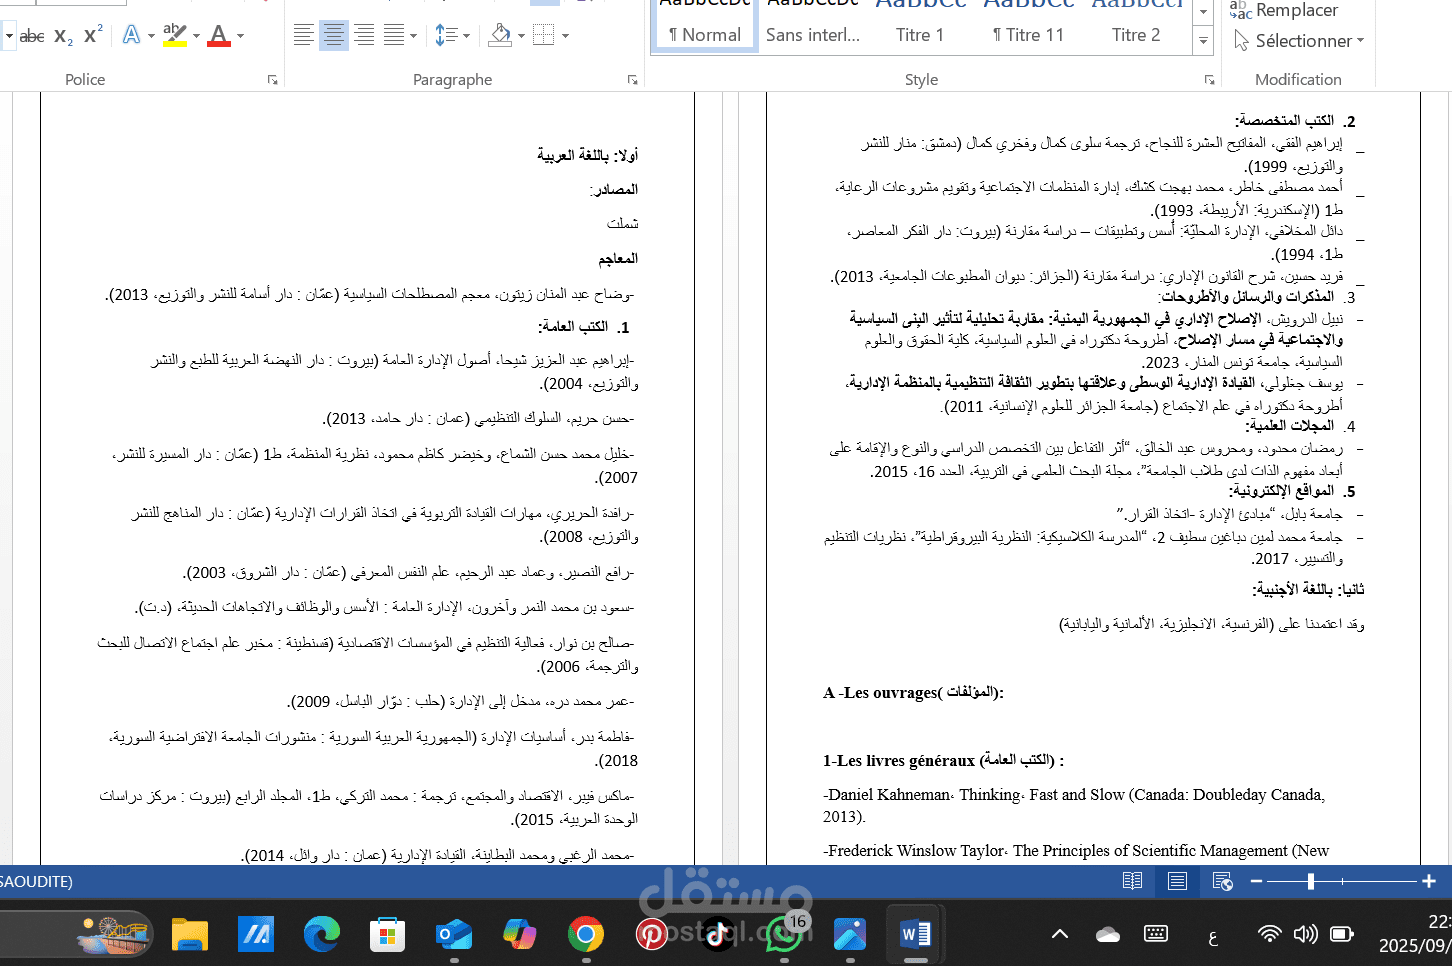The width and height of the screenshot is (1452, 966).
Task: Open line and paragraph spacing
Action: [x=446, y=36]
